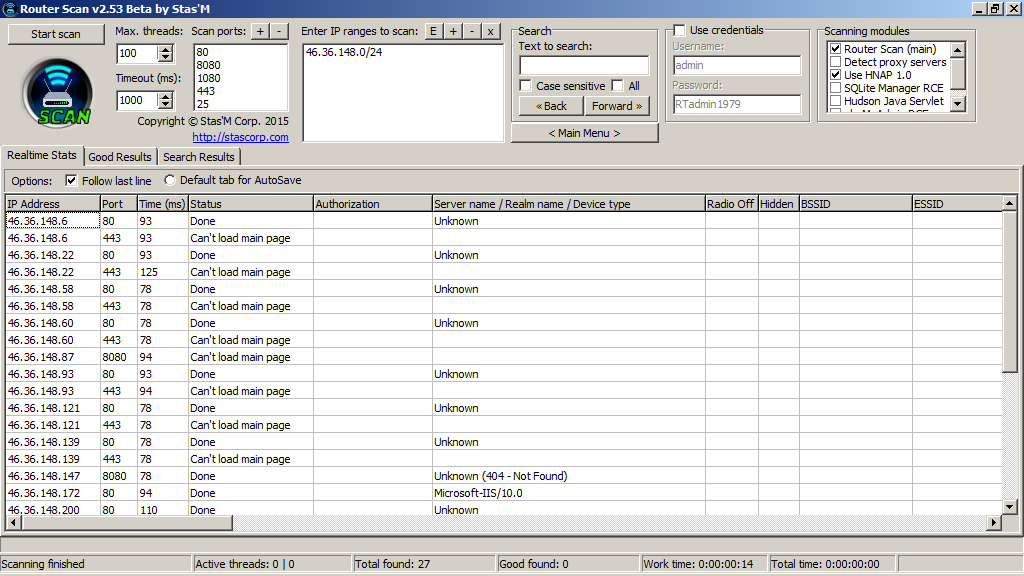Open the stascorp.com link
The height and width of the screenshot is (576, 1024).
click(240, 137)
